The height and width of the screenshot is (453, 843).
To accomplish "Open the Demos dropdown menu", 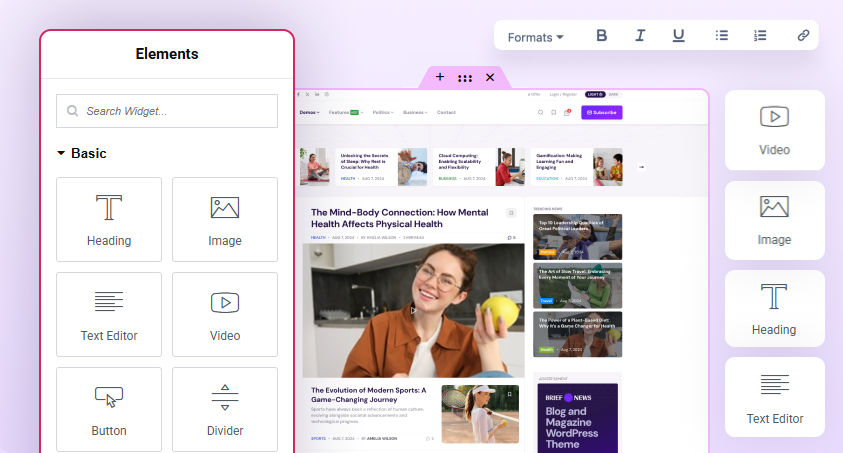I will coord(309,112).
